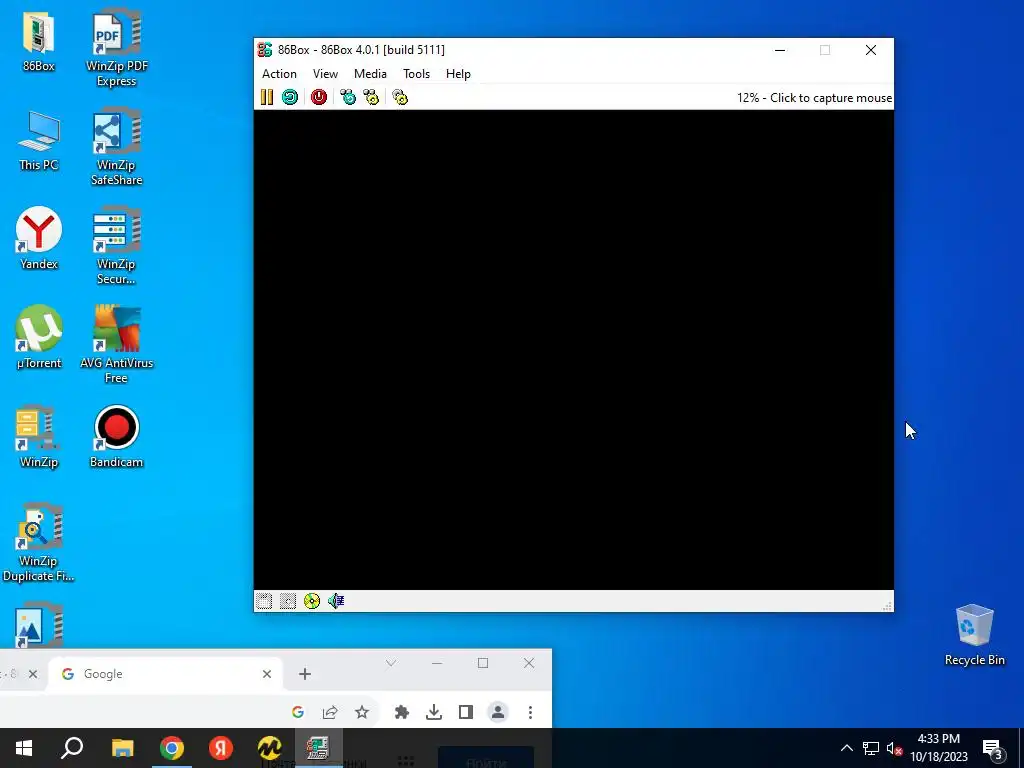This screenshot has height=768, width=1024.
Task: Open the clock showing 4:33 PM
Action: pos(938,748)
